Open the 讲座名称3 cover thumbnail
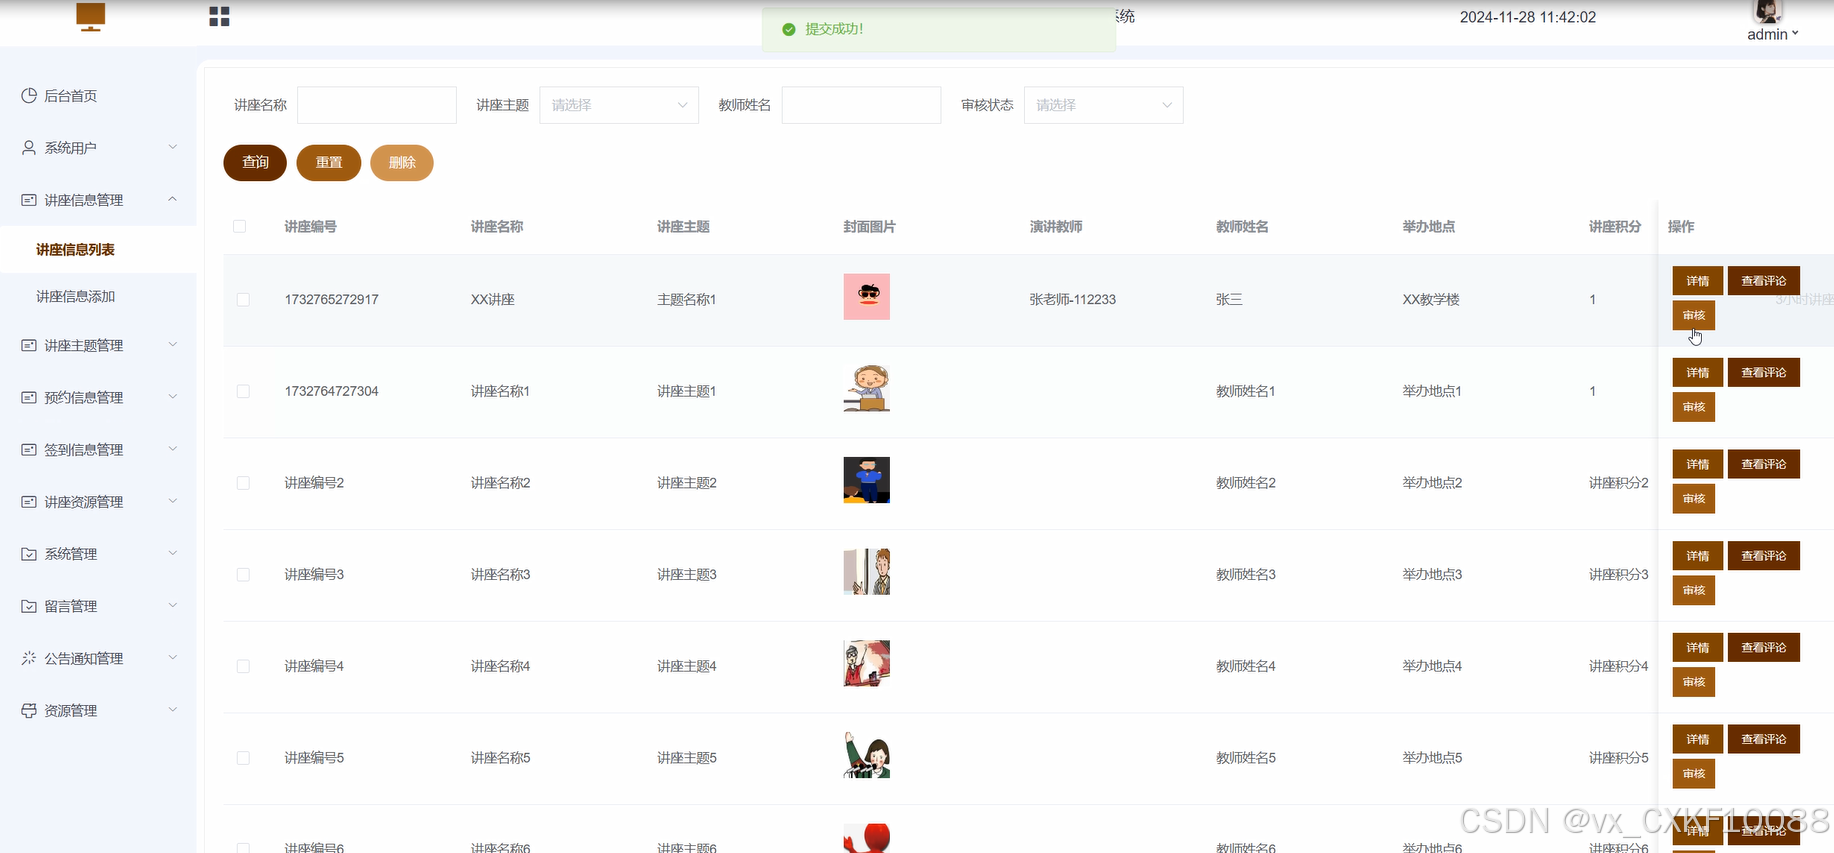This screenshot has height=853, width=1834. [x=866, y=572]
